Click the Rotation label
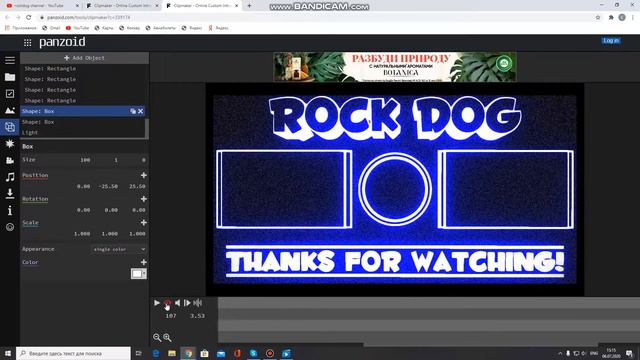Viewport: 640px width, 360px height. (35, 199)
